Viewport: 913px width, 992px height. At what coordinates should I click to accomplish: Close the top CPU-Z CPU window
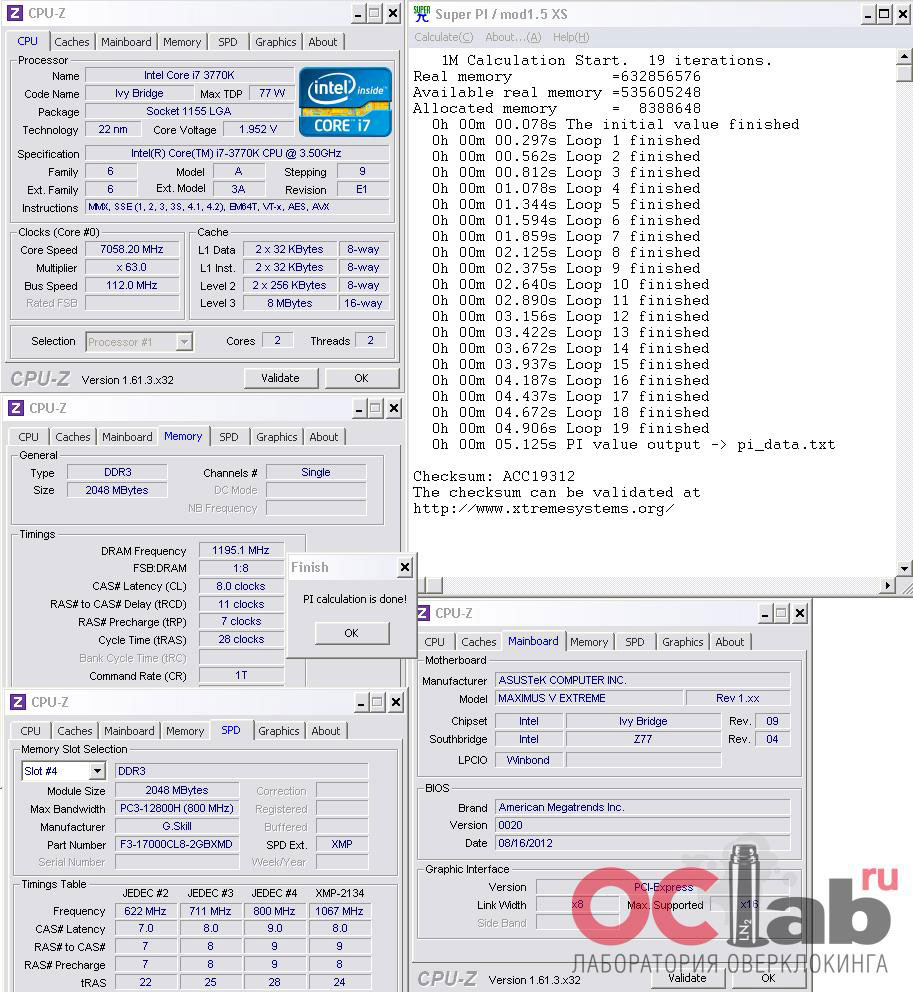[393, 13]
